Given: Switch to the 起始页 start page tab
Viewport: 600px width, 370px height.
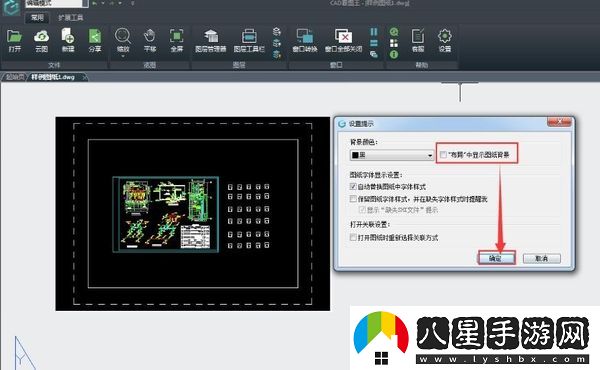Looking at the screenshot, I should [x=15, y=77].
